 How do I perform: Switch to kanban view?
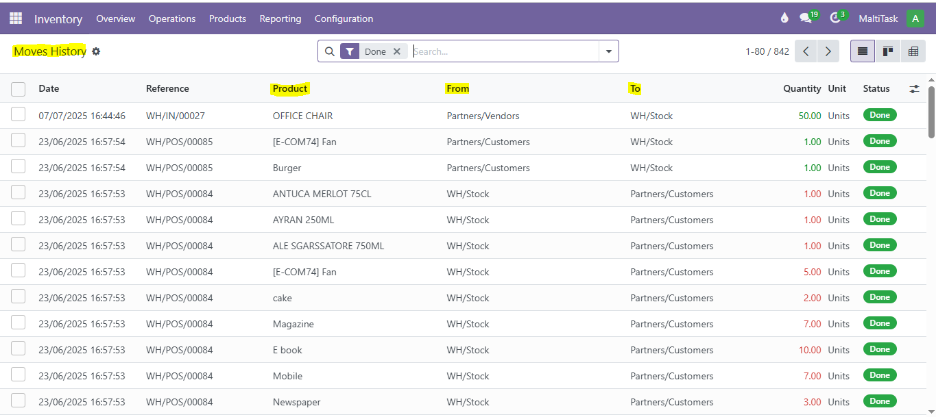887,51
